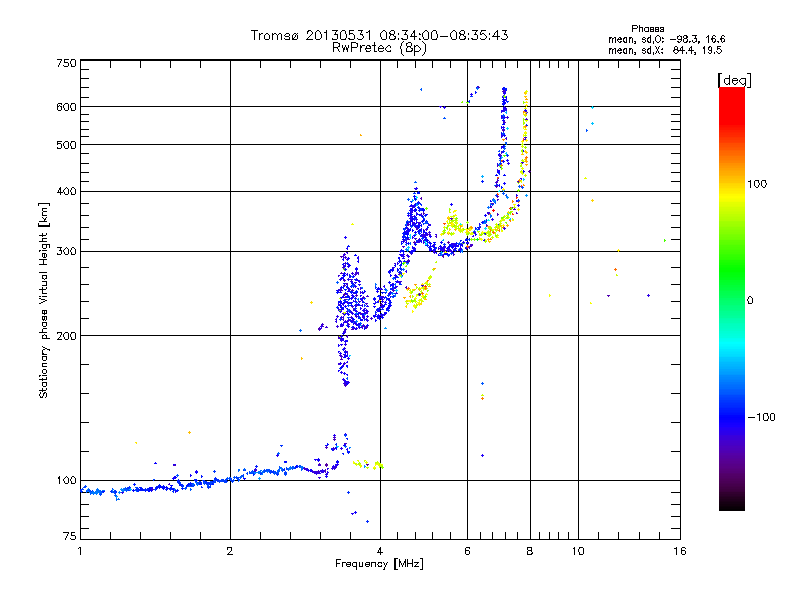Click the y-axis tick label '200'
This screenshot has width=800, height=600.
click(x=66, y=336)
